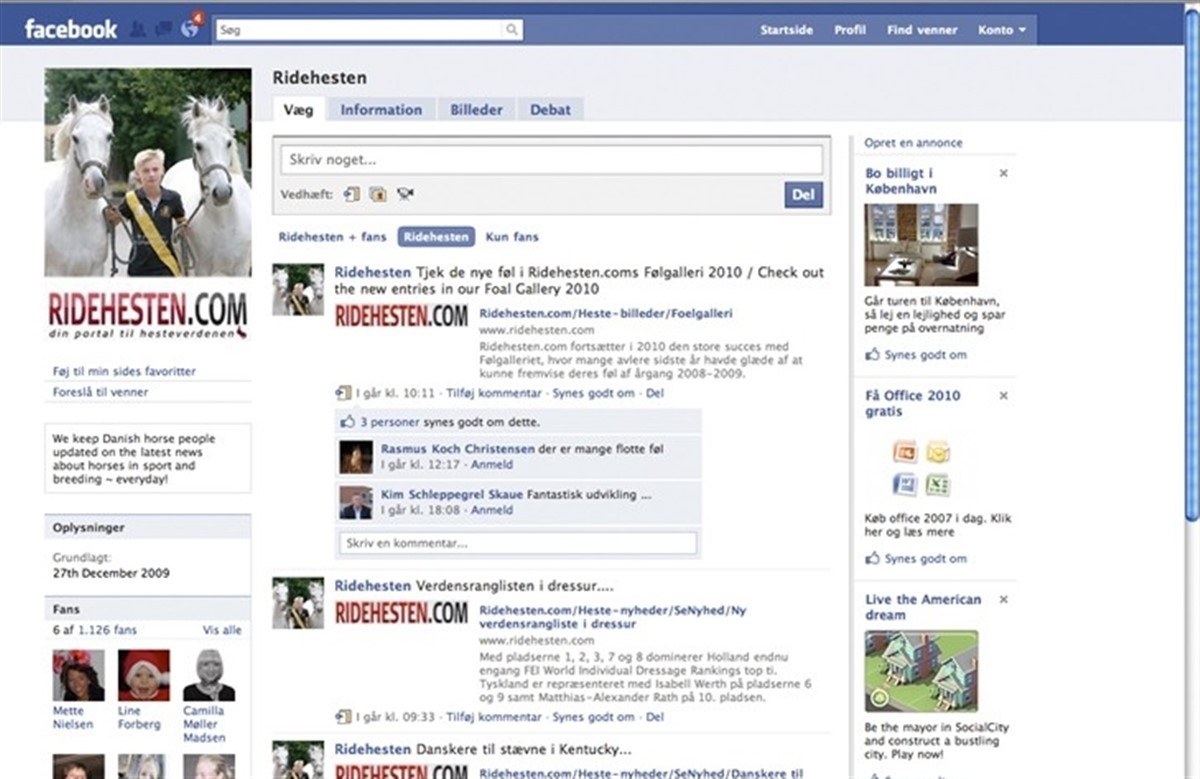This screenshot has width=1200, height=779.
Task: Open the messages icon in top bar
Action: (x=163, y=30)
